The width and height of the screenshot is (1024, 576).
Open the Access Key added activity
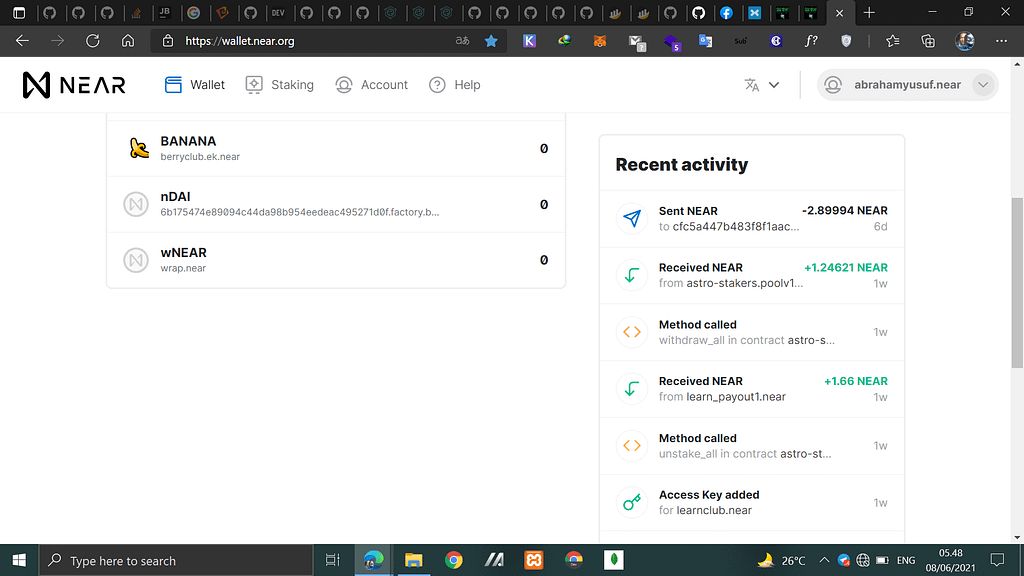point(752,503)
